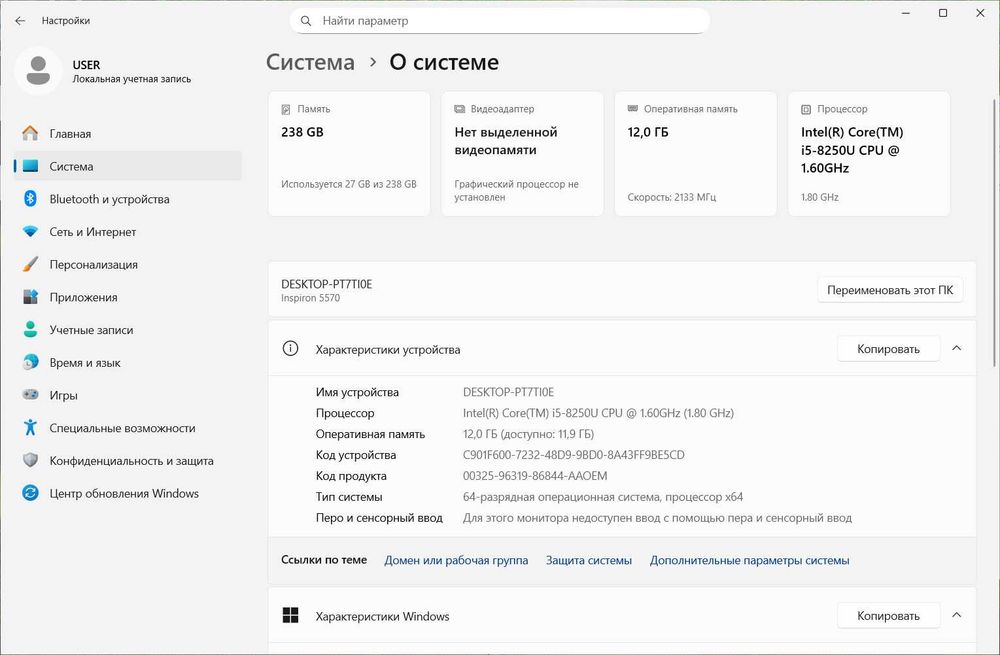Open the Главная page label

pos(70,134)
